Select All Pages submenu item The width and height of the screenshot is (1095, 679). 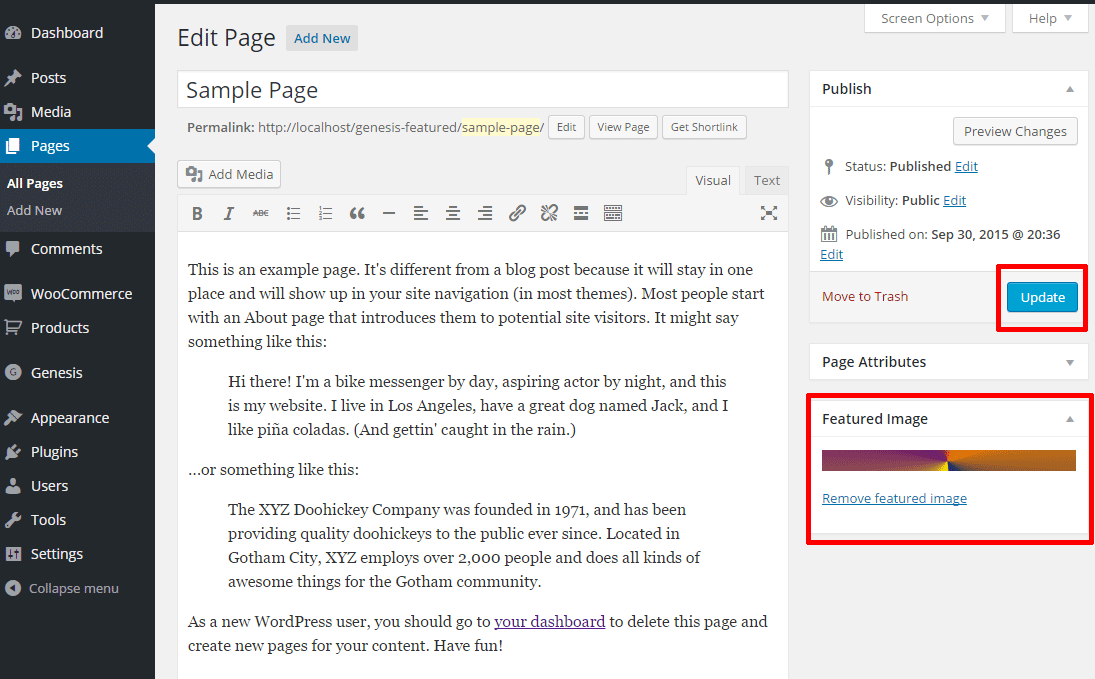point(35,183)
